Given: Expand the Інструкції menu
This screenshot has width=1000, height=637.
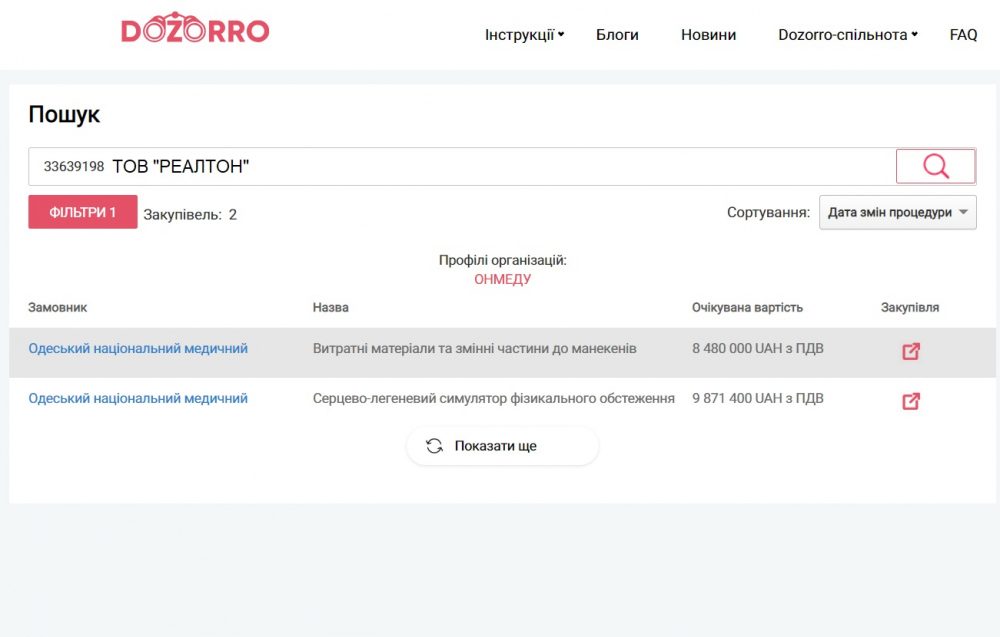Looking at the screenshot, I should pyautogui.click(x=524, y=35).
